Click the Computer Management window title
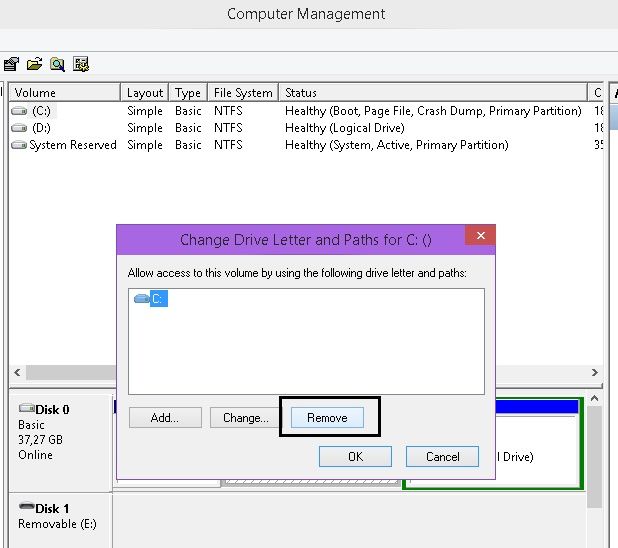 coord(306,14)
